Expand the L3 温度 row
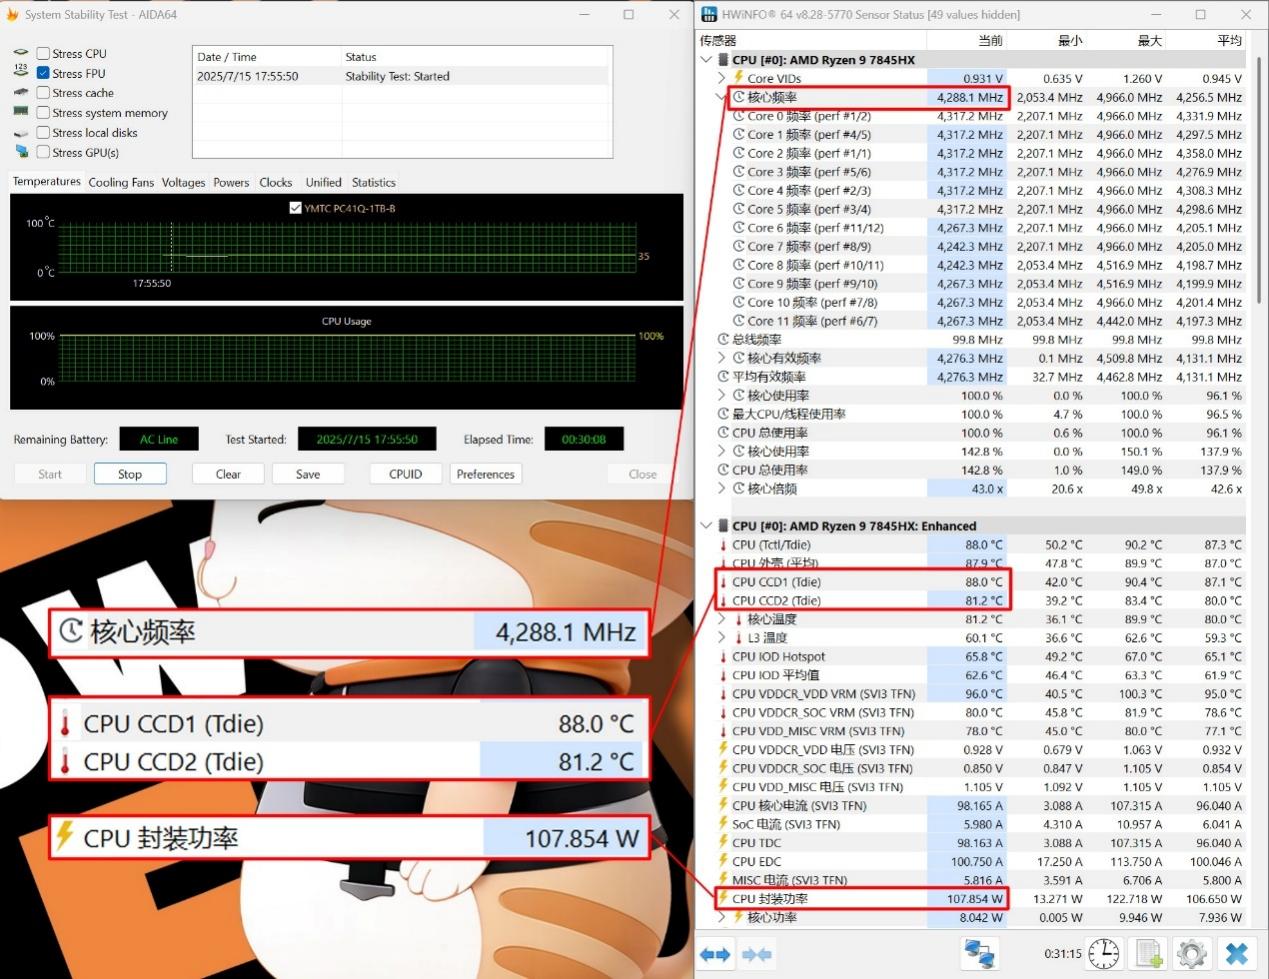The image size is (1269, 979). click(722, 638)
